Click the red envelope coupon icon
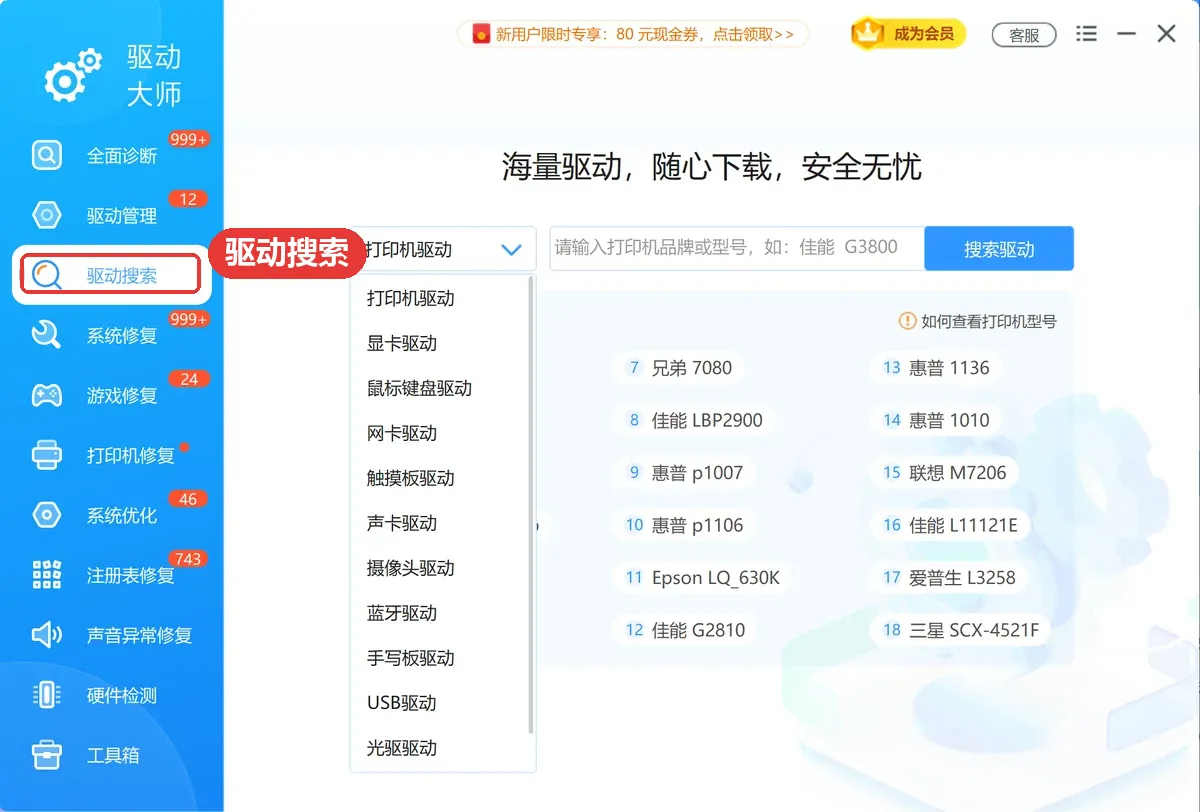 481,34
